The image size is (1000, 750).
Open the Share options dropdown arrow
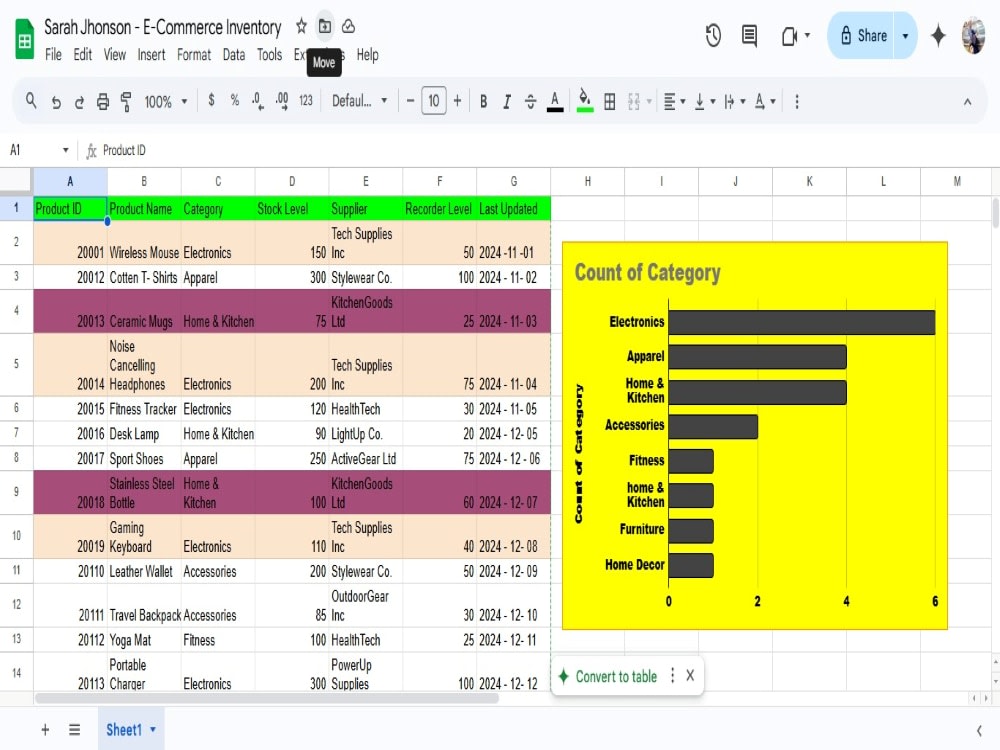[905, 35]
